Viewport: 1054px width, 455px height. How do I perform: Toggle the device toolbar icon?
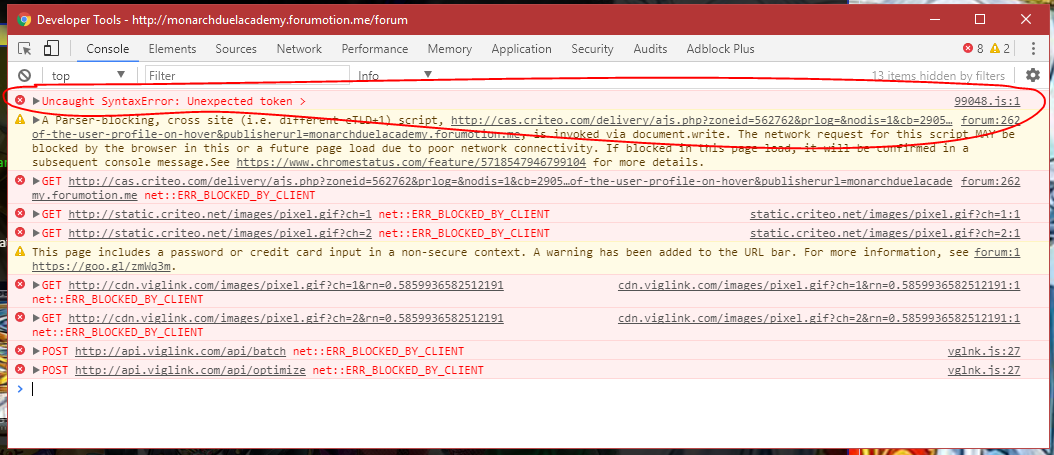[x=51, y=48]
